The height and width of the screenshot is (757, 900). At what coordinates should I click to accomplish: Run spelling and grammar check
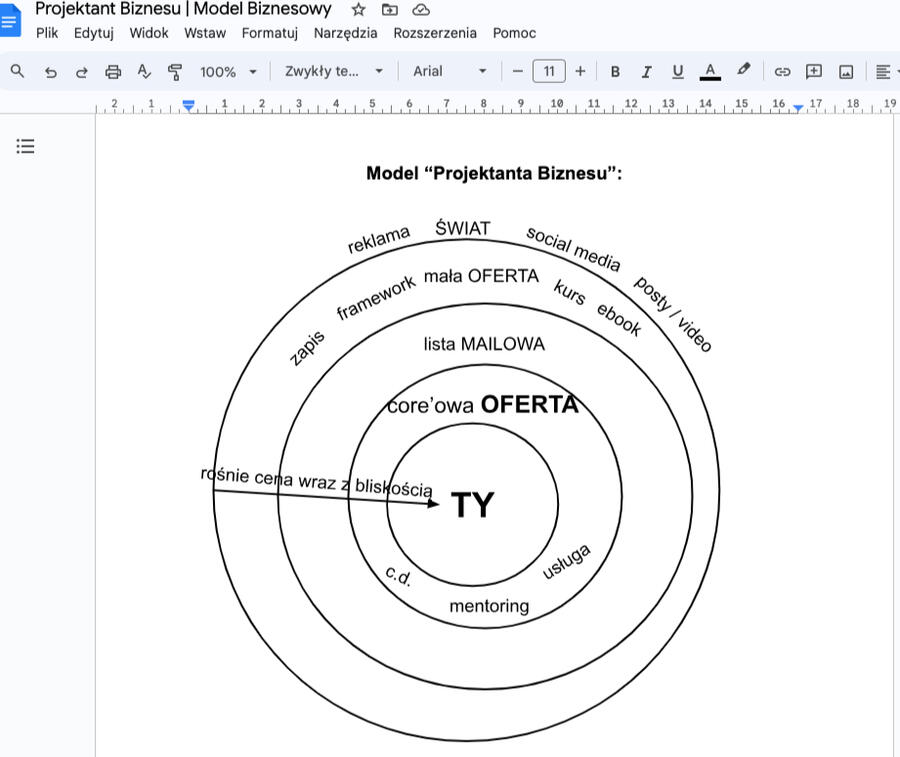pyautogui.click(x=144, y=72)
